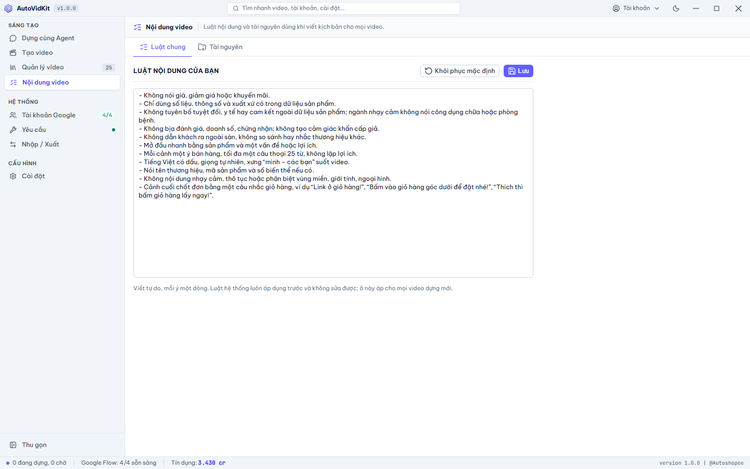Image resolution: width=750 pixels, height=469 pixels.
Task: Close the AutoVidKit window
Action: (738, 8)
